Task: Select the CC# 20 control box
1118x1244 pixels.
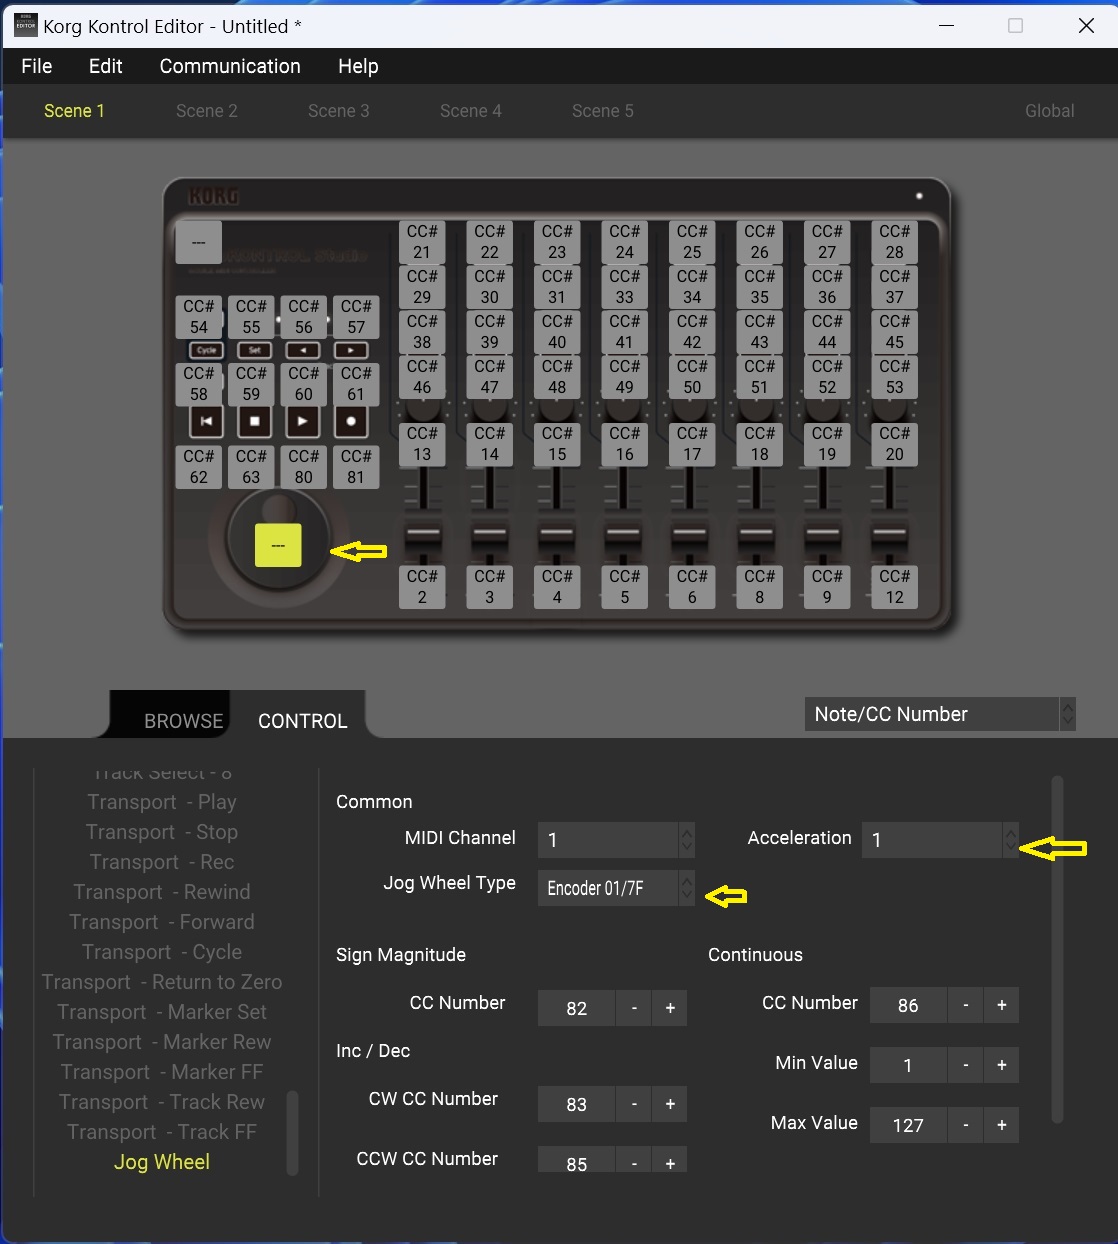Action: pyautogui.click(x=894, y=444)
